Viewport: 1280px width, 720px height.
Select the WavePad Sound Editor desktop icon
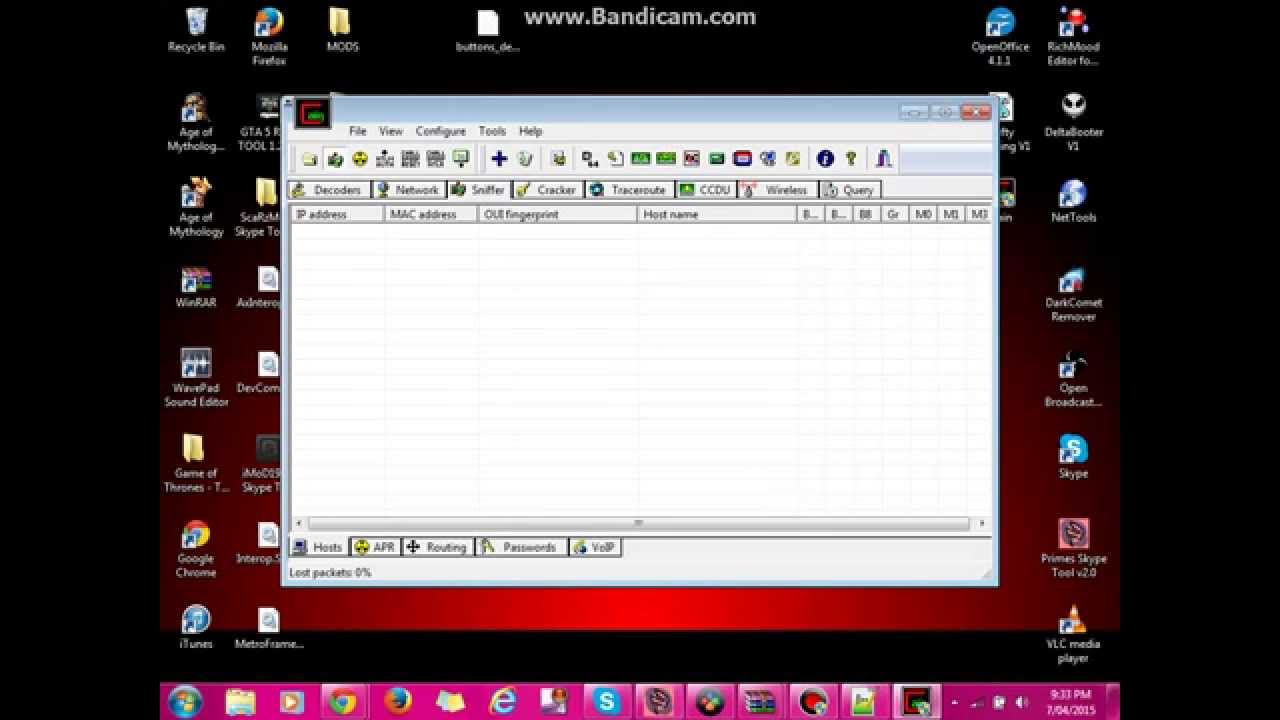(196, 378)
